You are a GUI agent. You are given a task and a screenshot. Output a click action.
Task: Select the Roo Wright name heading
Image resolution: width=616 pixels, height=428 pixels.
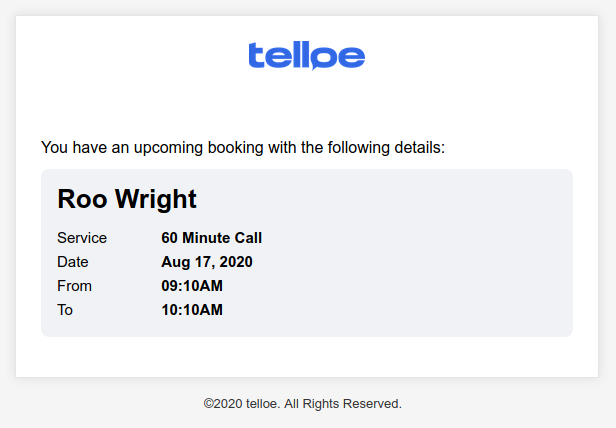(126, 199)
